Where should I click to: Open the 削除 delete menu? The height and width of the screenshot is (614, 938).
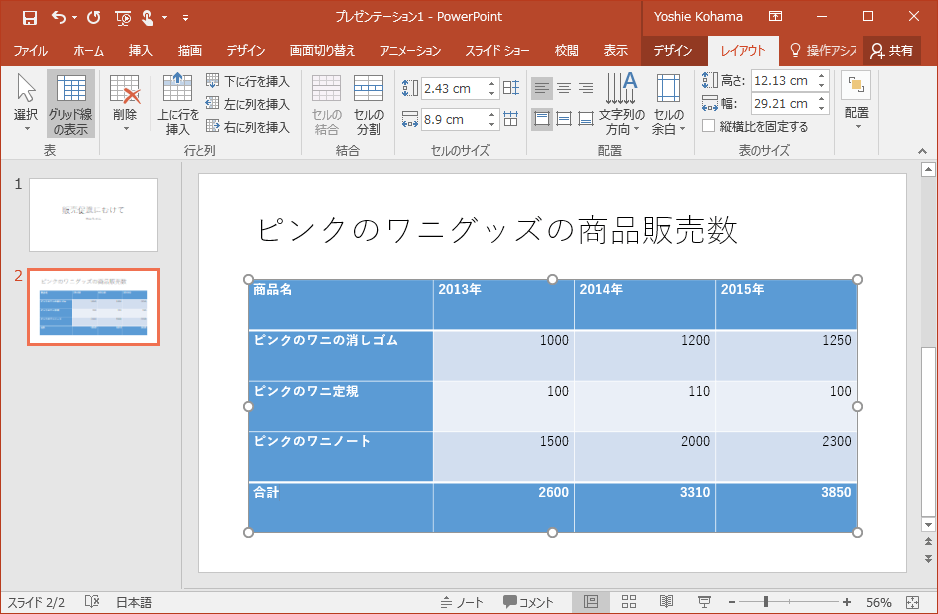tap(125, 104)
